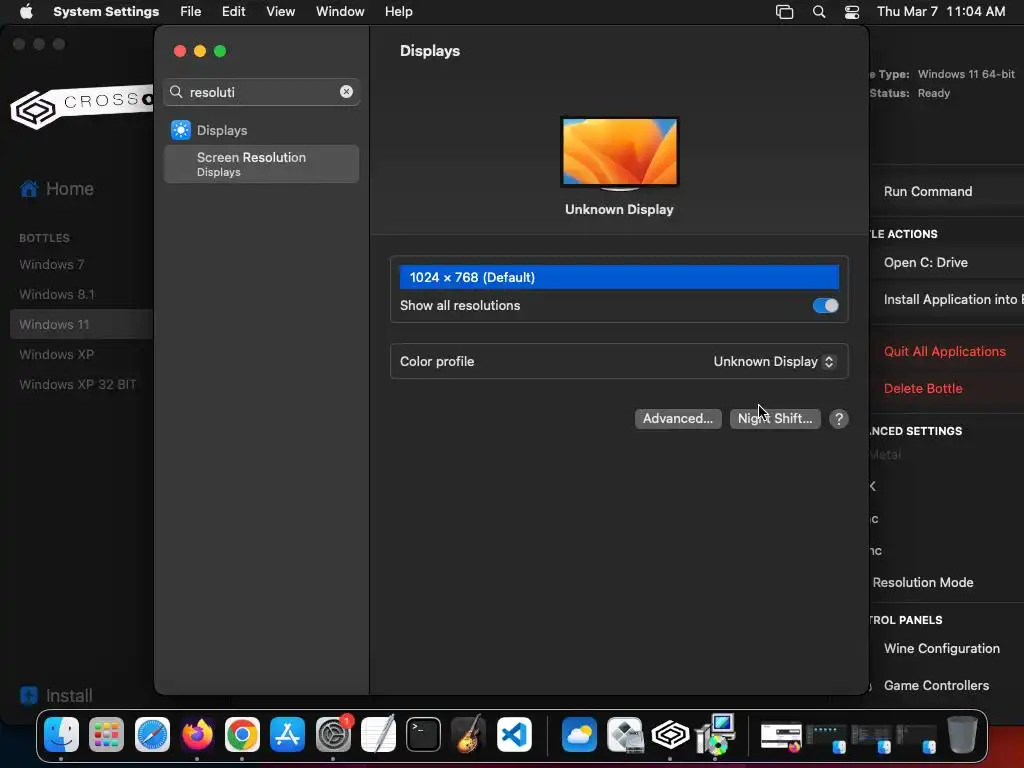
Task: Open the Edit menu
Action: tap(233, 11)
